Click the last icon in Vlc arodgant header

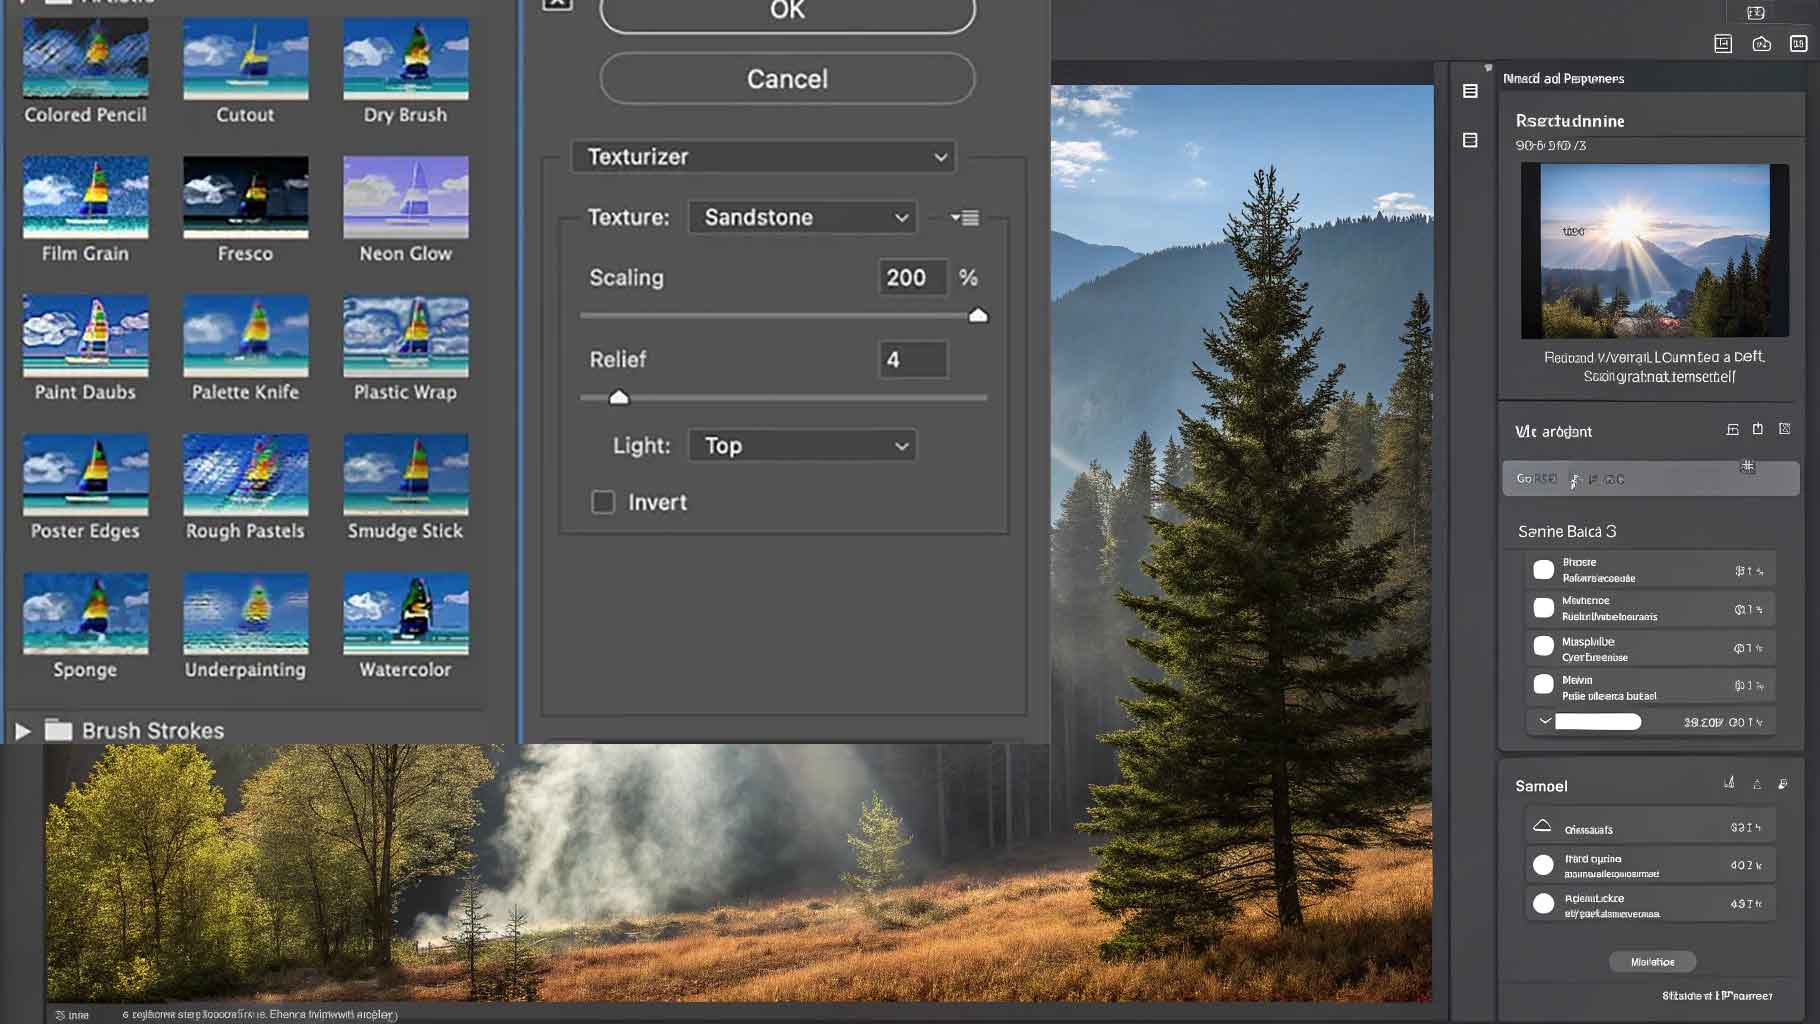(x=1784, y=429)
